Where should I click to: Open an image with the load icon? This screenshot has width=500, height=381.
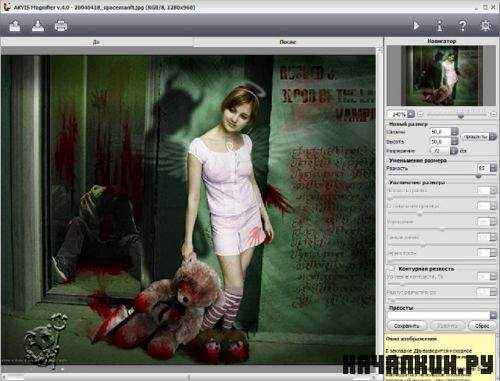pos(15,25)
